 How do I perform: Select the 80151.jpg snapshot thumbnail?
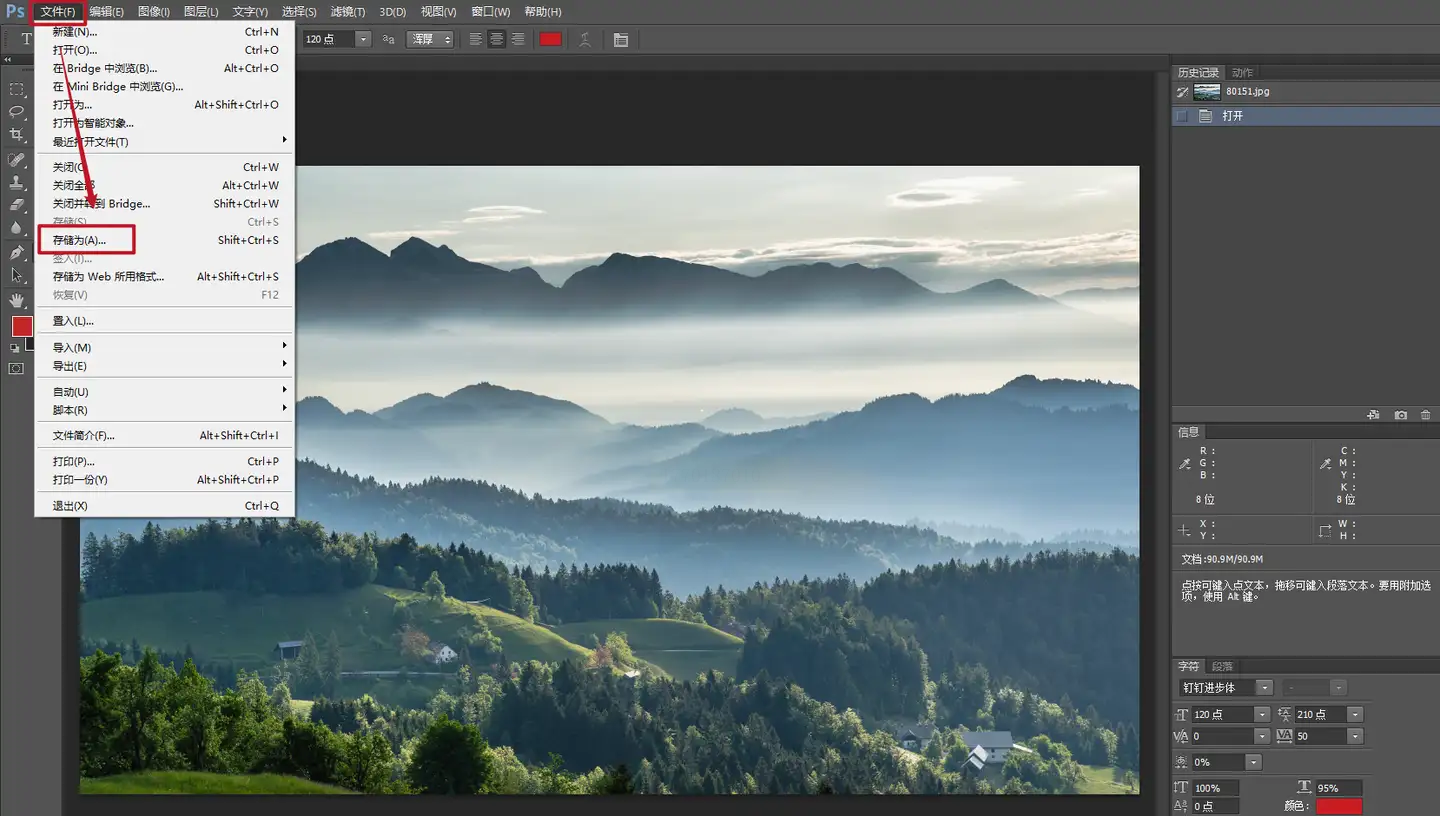coord(1207,92)
